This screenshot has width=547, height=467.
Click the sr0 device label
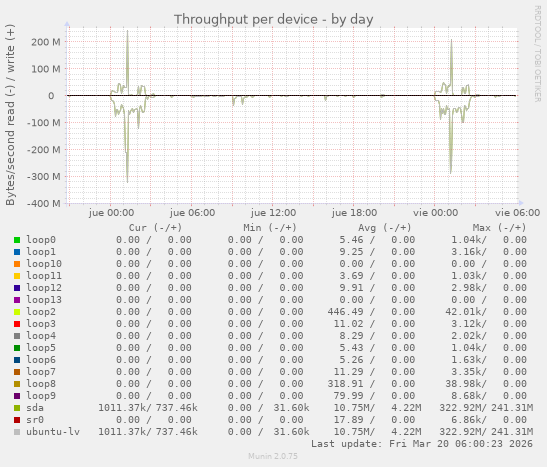(35, 420)
